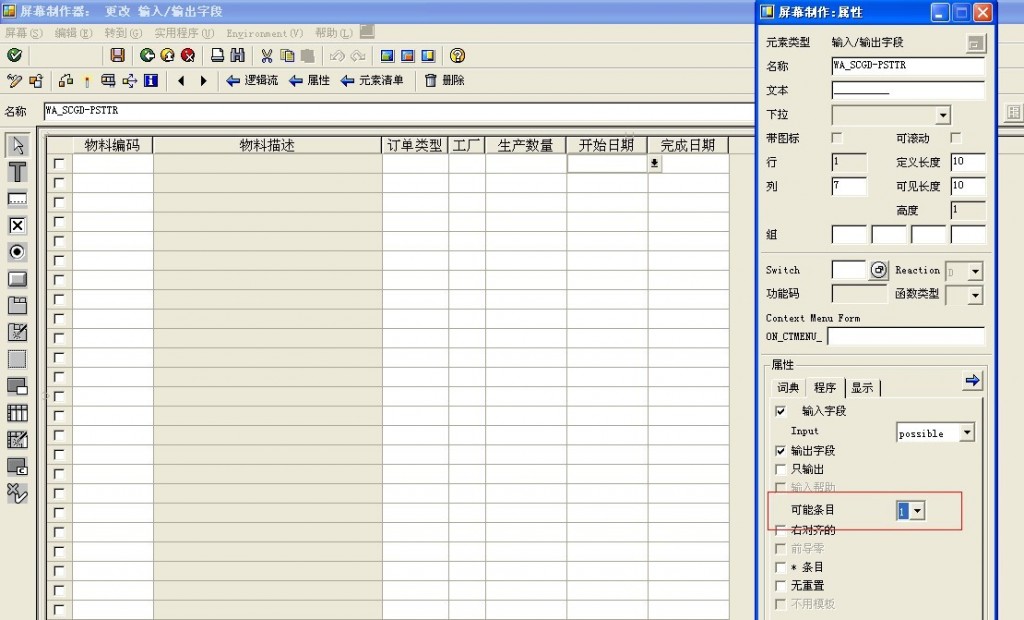Toggle the 带图标 checkbox
The width and height of the screenshot is (1024, 620).
pyautogui.click(x=837, y=138)
